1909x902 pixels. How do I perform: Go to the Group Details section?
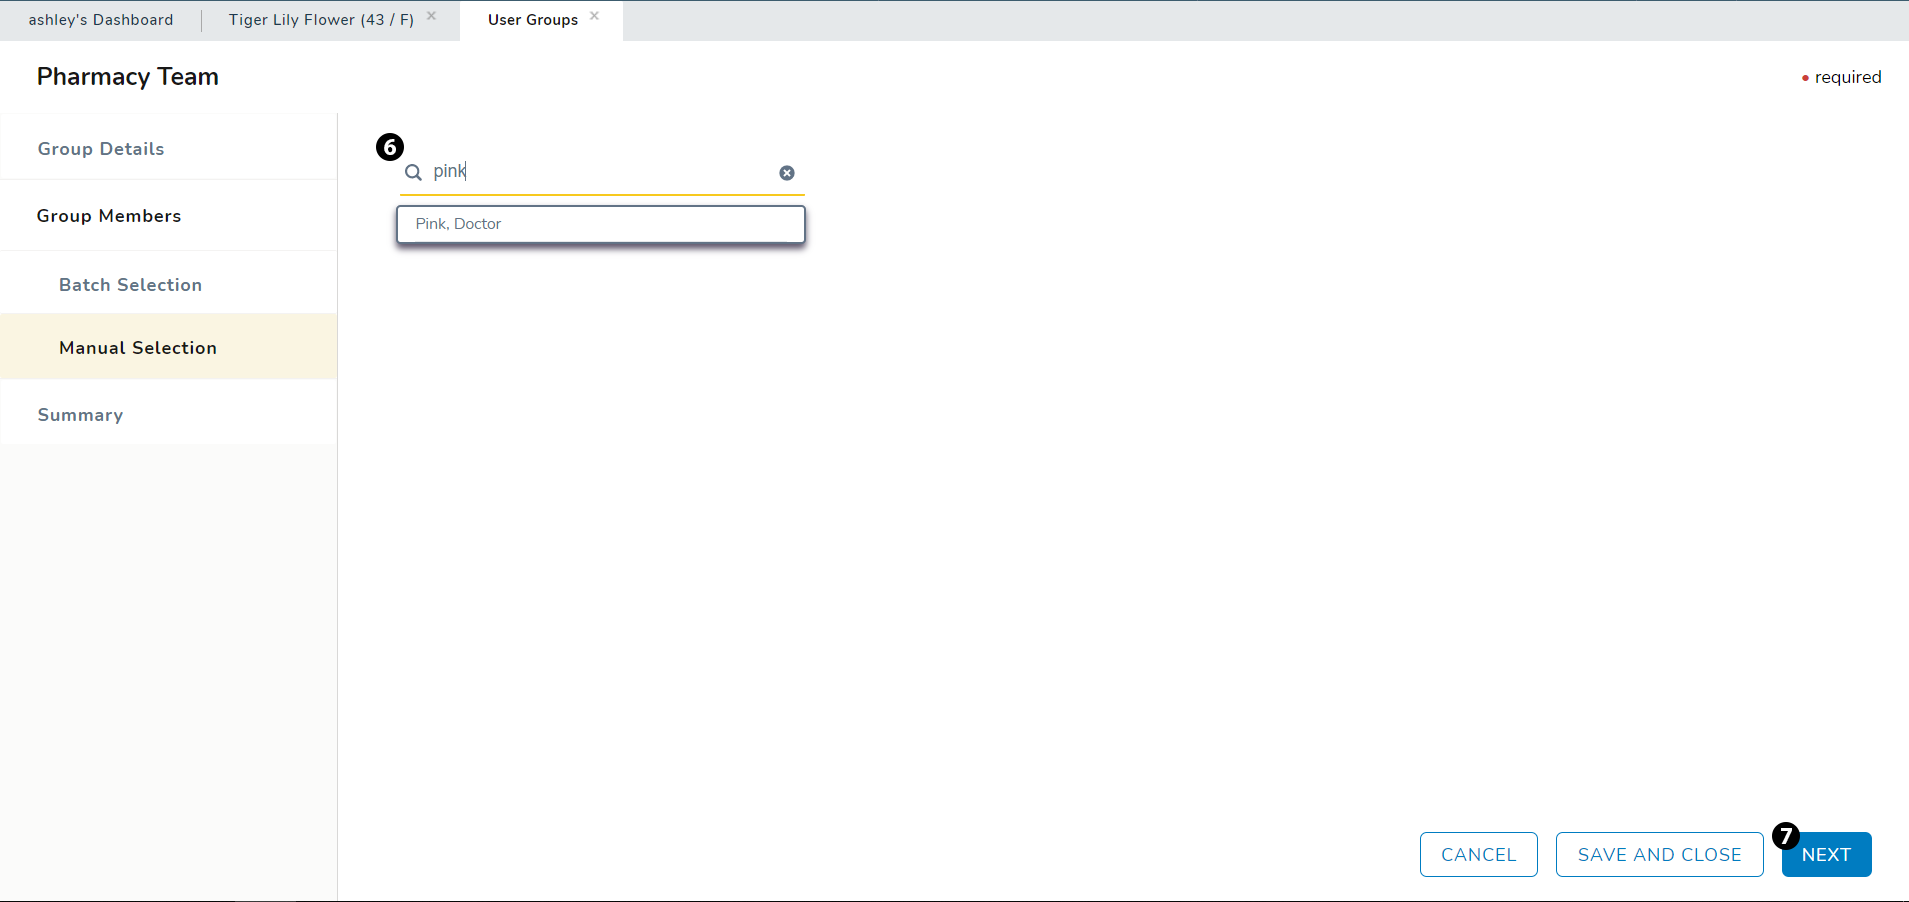pyautogui.click(x=101, y=149)
